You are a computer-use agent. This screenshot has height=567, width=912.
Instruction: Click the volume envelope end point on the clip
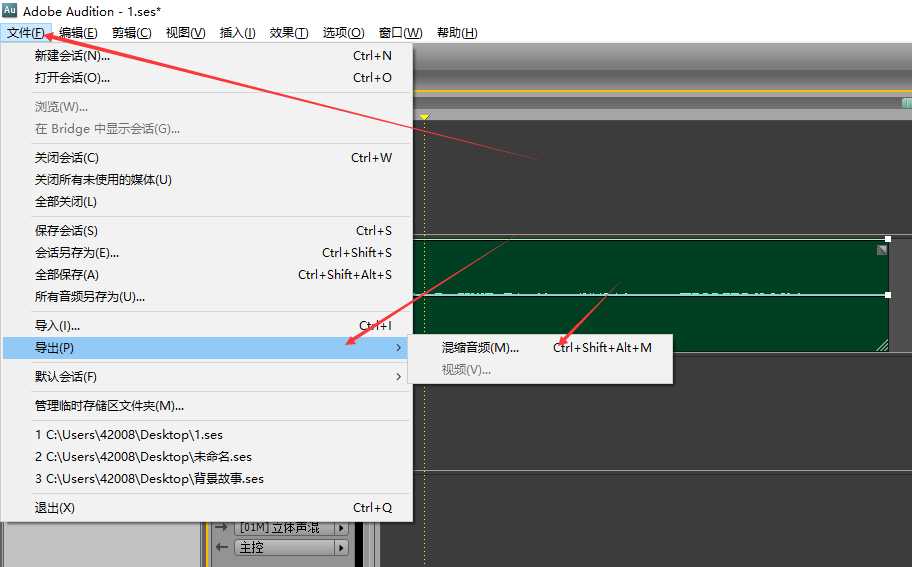(x=888, y=295)
